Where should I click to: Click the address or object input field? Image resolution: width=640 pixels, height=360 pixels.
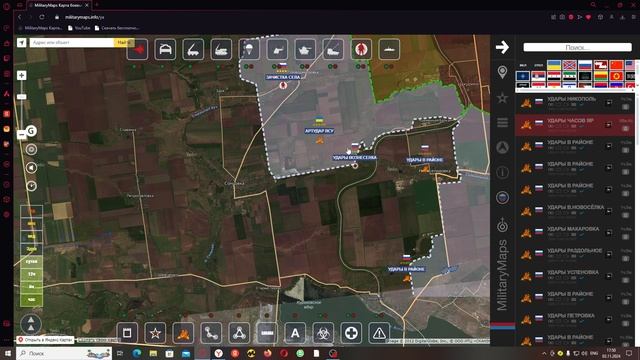pos(72,42)
